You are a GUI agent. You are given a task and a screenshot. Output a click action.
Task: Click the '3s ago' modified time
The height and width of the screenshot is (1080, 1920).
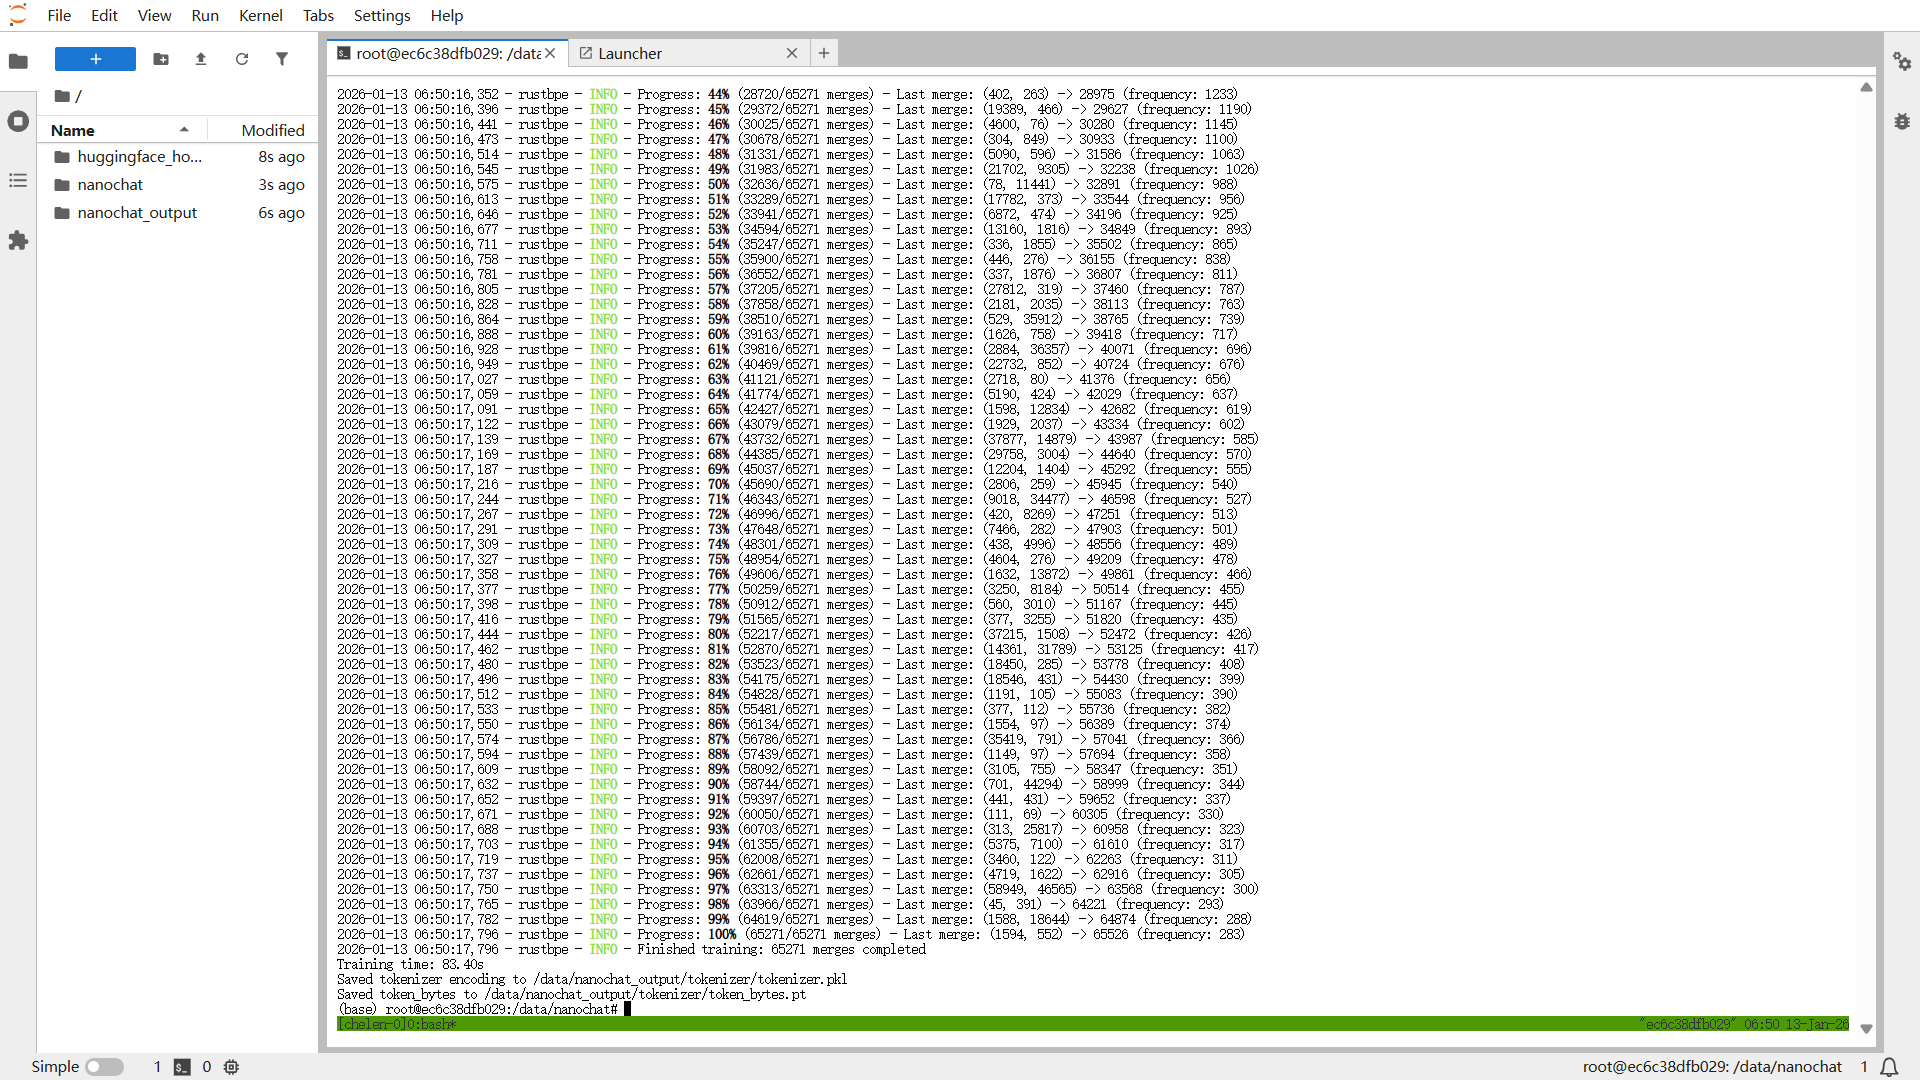click(x=281, y=185)
